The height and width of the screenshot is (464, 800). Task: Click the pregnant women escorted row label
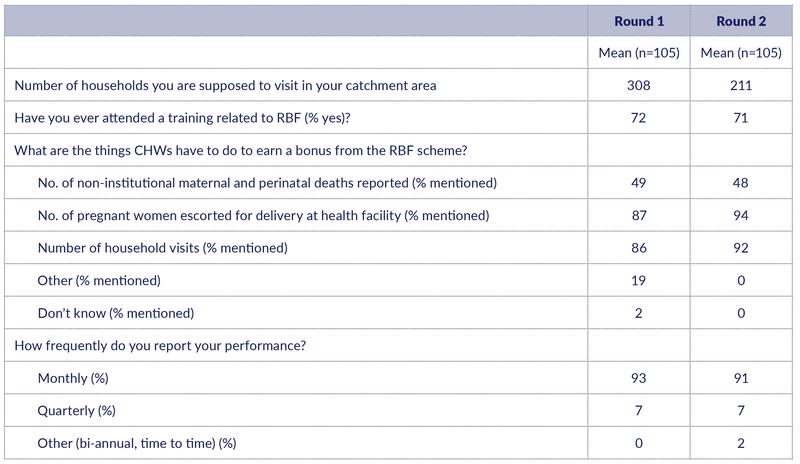click(x=263, y=215)
